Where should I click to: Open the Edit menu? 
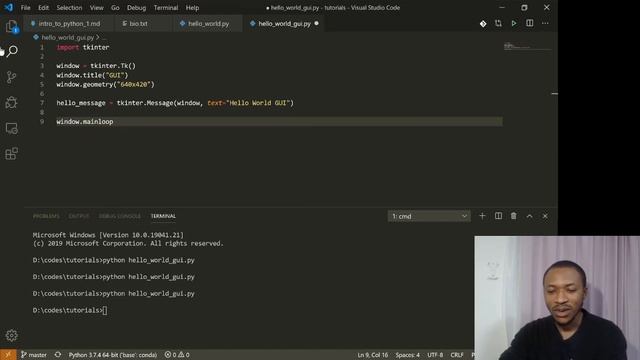click(43, 7)
